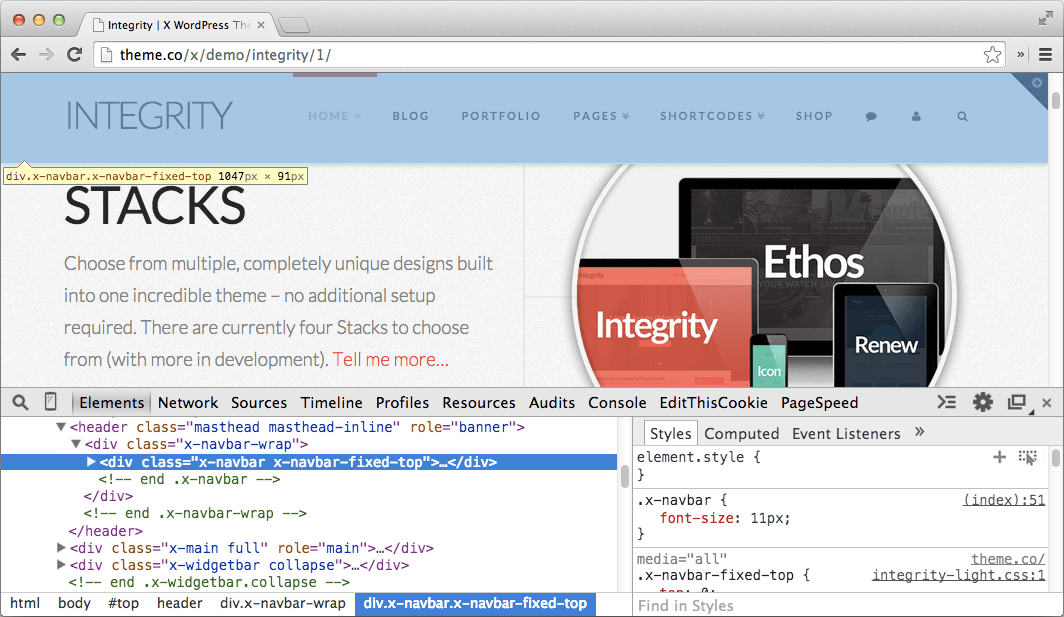The height and width of the screenshot is (617, 1064).
Task: Toggle element state icon in Styles pane
Action: [1028, 457]
